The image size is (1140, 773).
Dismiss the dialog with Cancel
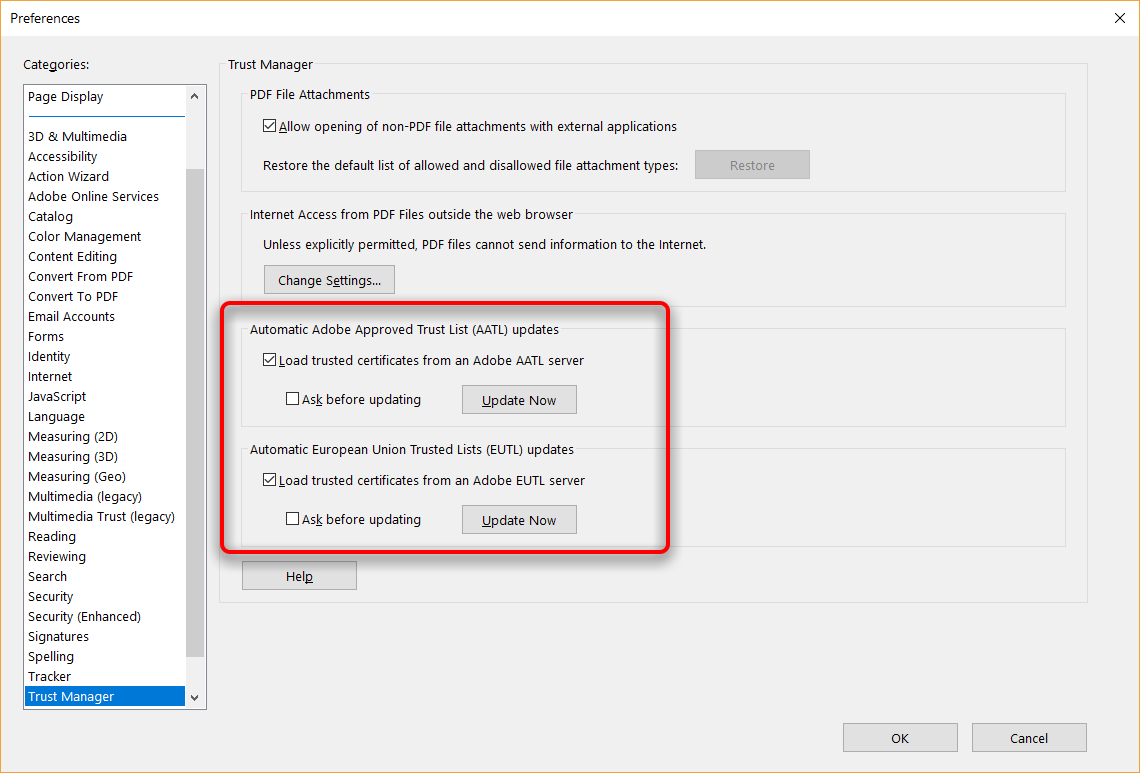[1028, 737]
